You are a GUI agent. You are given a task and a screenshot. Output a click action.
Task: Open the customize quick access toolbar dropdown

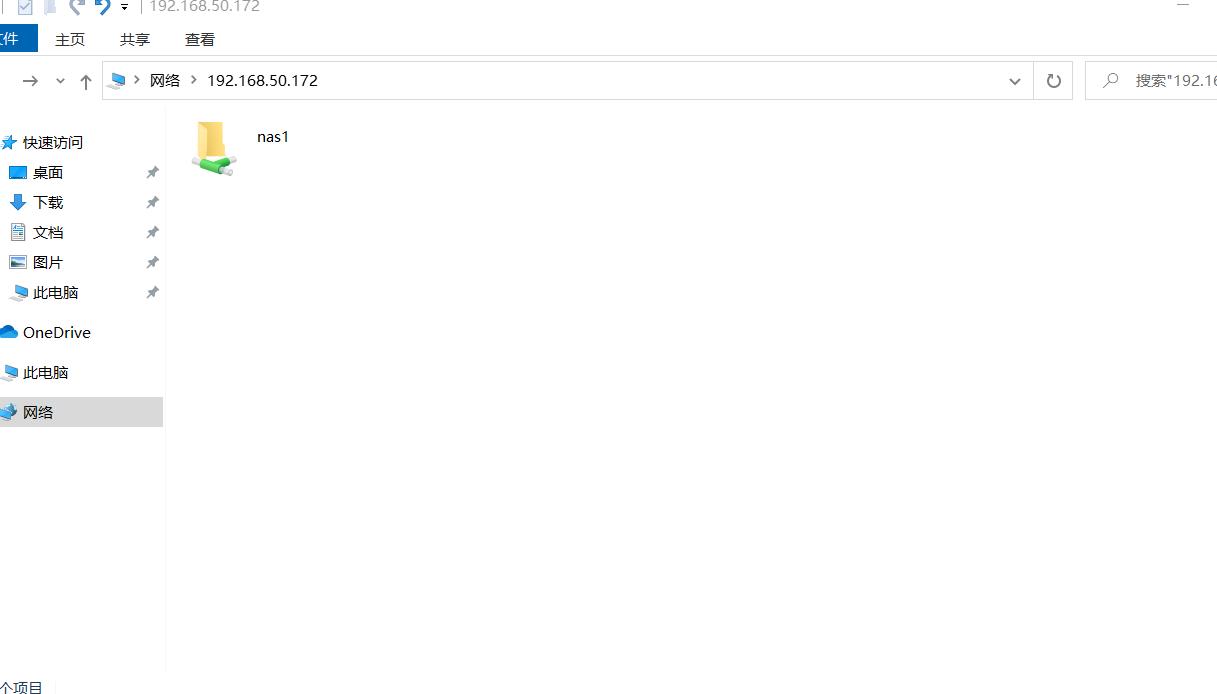tap(125, 7)
